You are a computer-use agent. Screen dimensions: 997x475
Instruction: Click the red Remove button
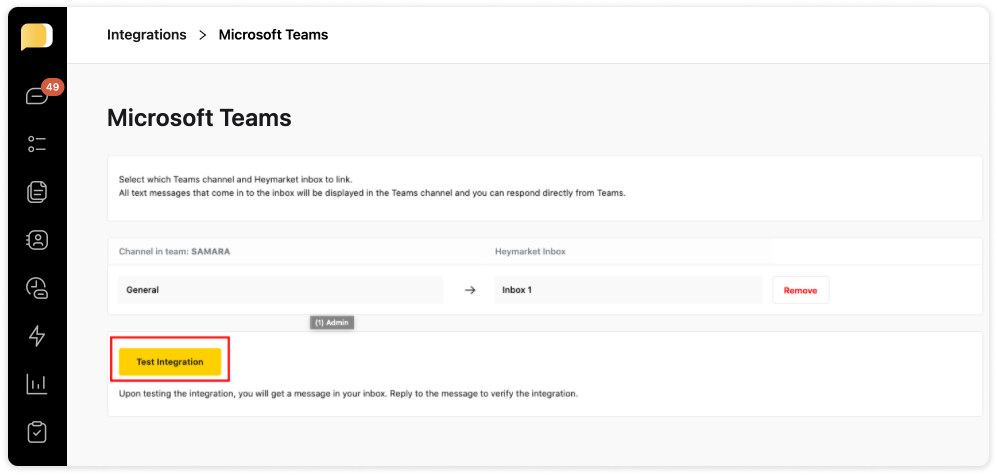coord(801,290)
